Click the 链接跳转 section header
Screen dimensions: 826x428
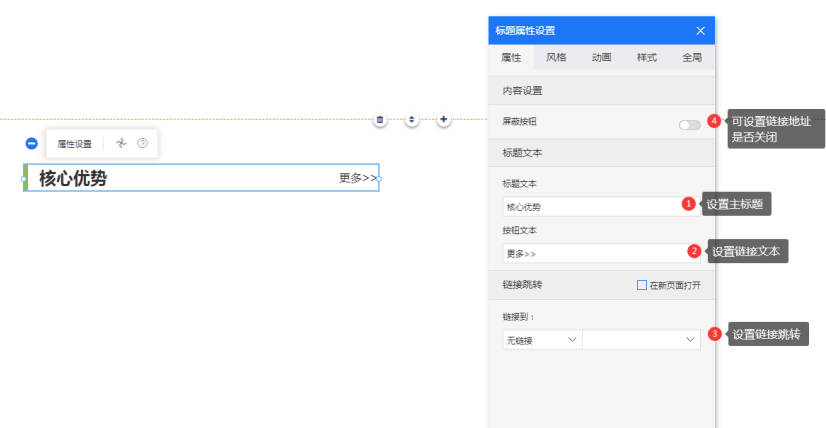point(522,285)
